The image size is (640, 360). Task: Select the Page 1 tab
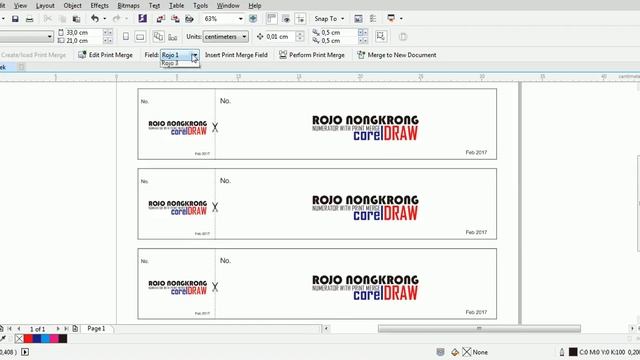coord(96,329)
